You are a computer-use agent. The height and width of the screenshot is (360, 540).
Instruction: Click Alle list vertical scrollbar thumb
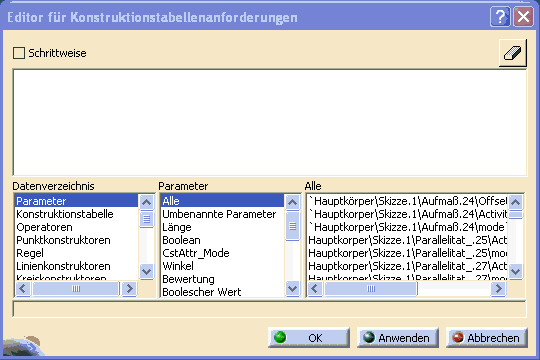click(516, 215)
